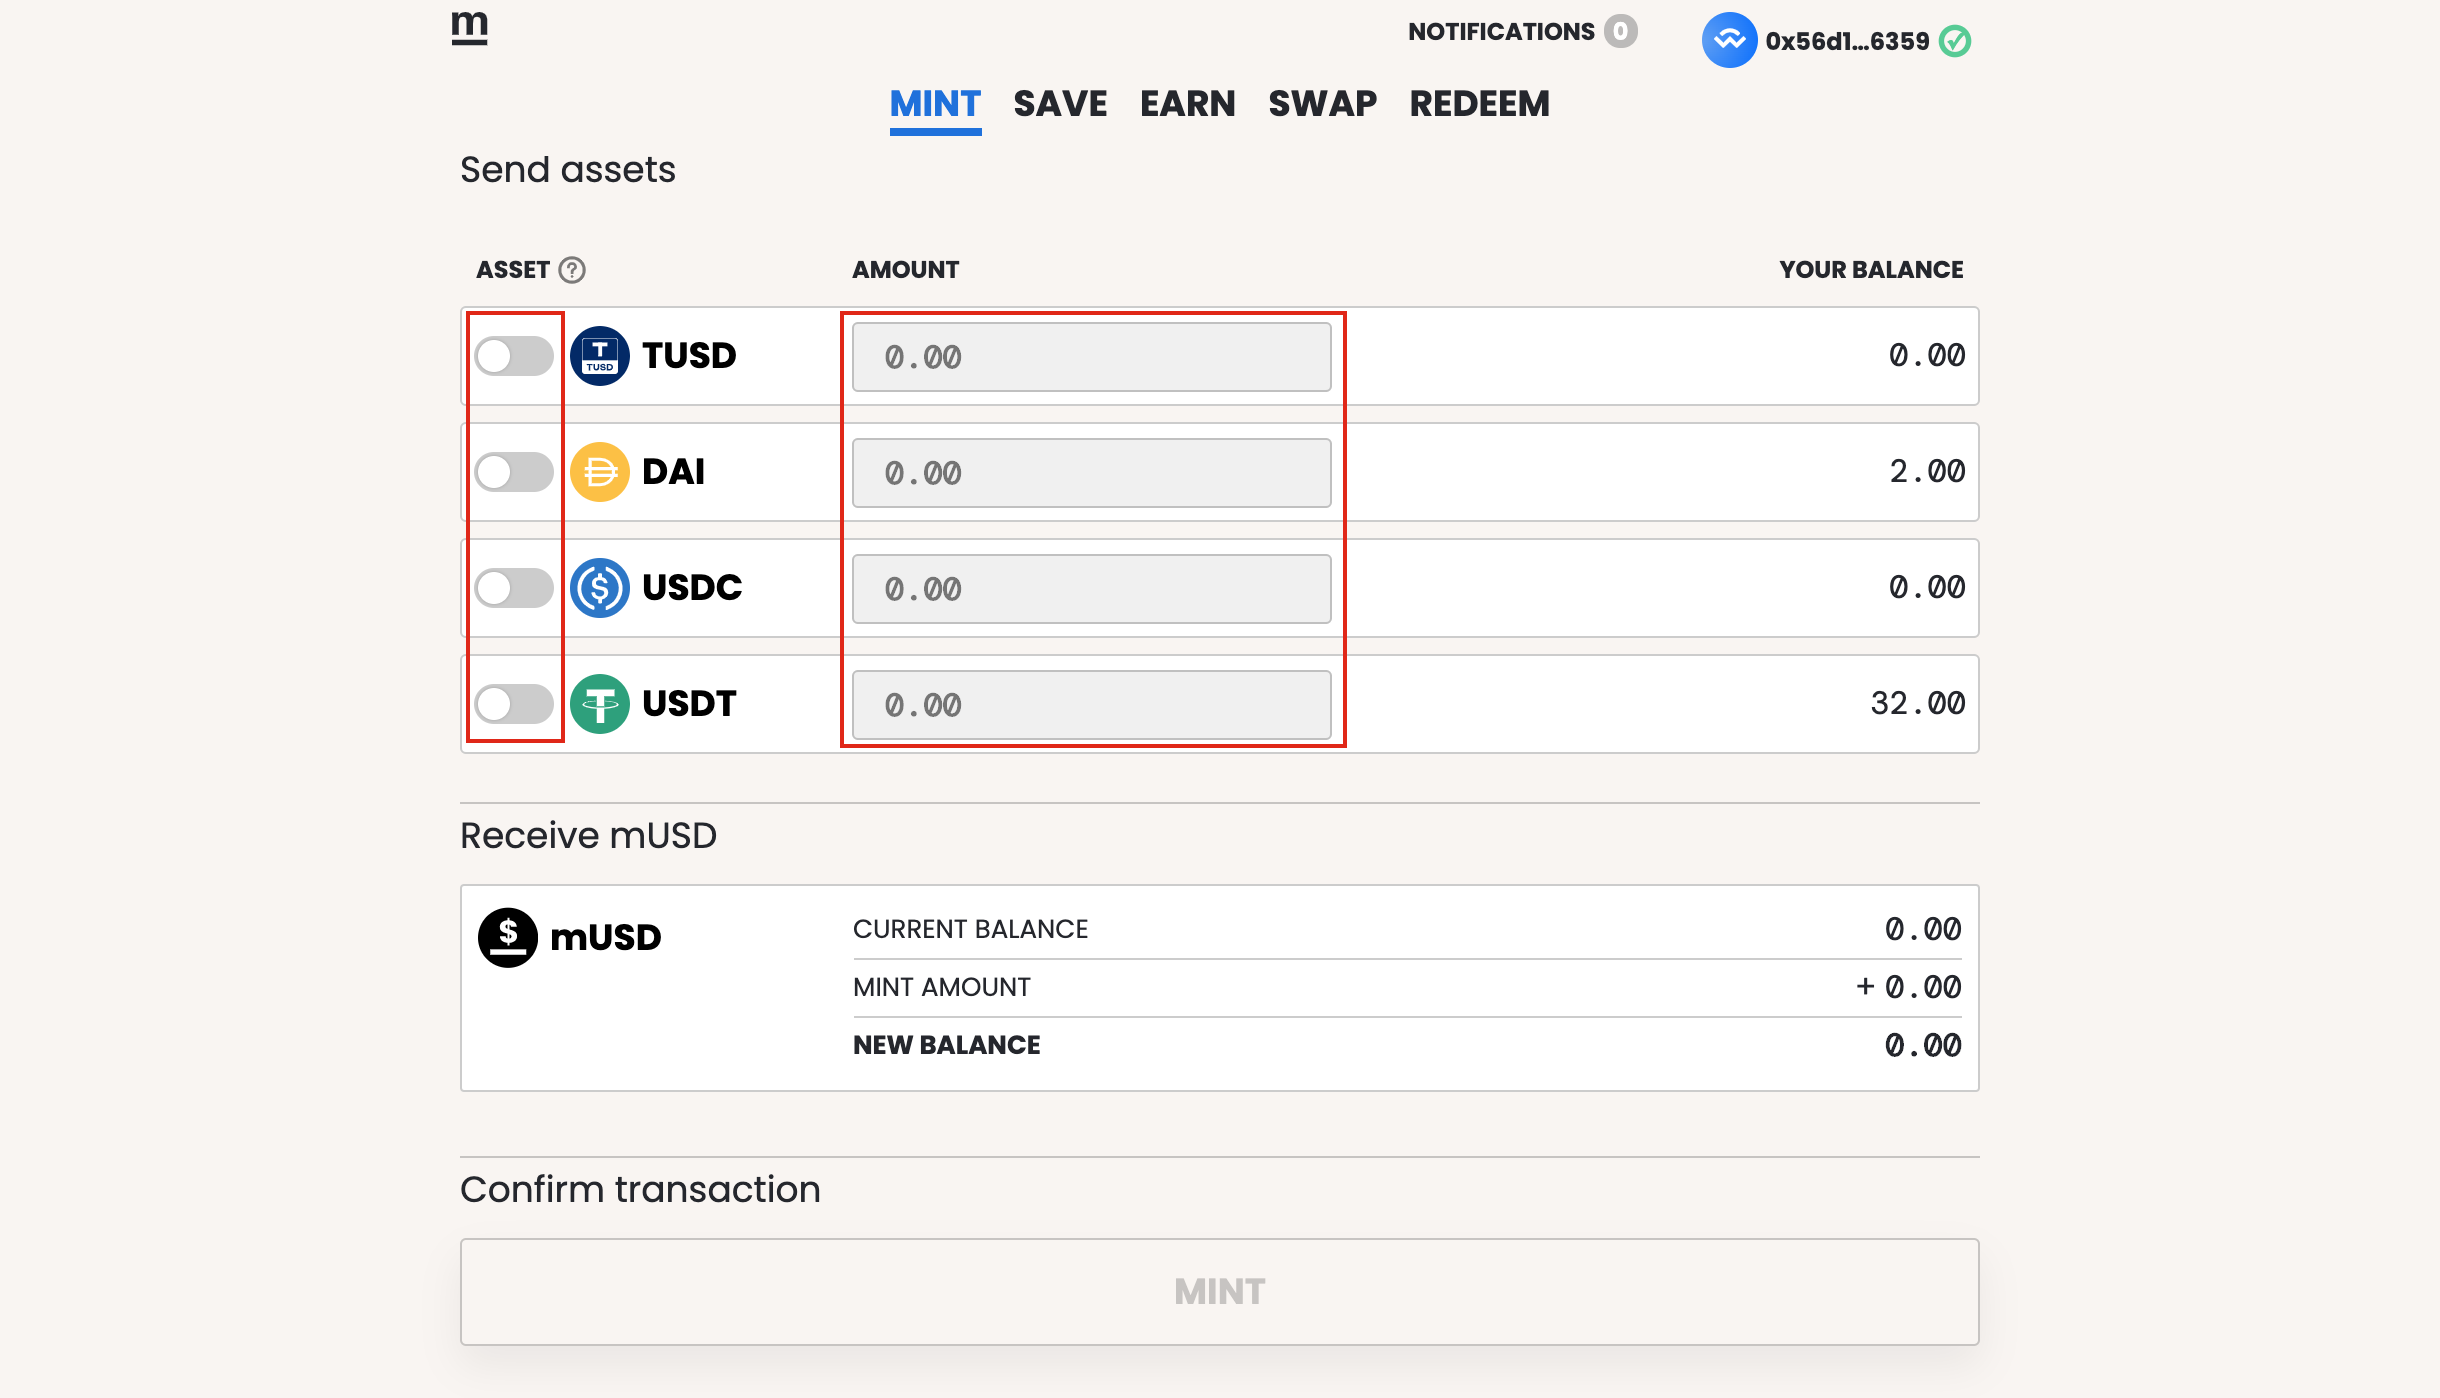The image size is (2440, 1398).
Task: Click the notifications count badge
Action: pyautogui.click(x=1621, y=31)
